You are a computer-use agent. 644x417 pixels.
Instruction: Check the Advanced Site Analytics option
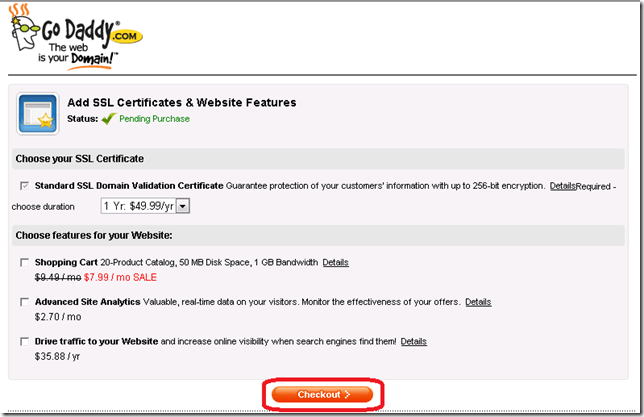[x=24, y=302]
